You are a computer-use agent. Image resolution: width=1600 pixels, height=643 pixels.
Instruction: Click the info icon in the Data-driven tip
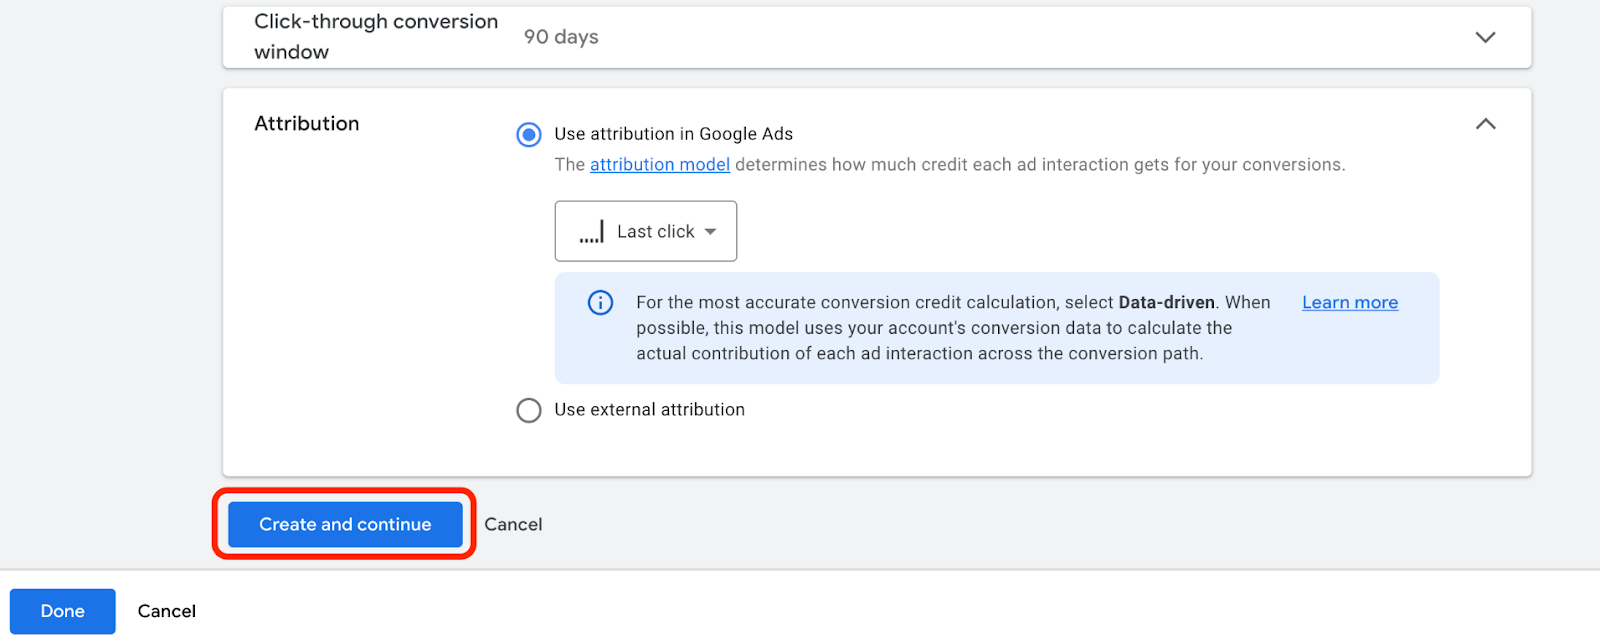point(600,303)
